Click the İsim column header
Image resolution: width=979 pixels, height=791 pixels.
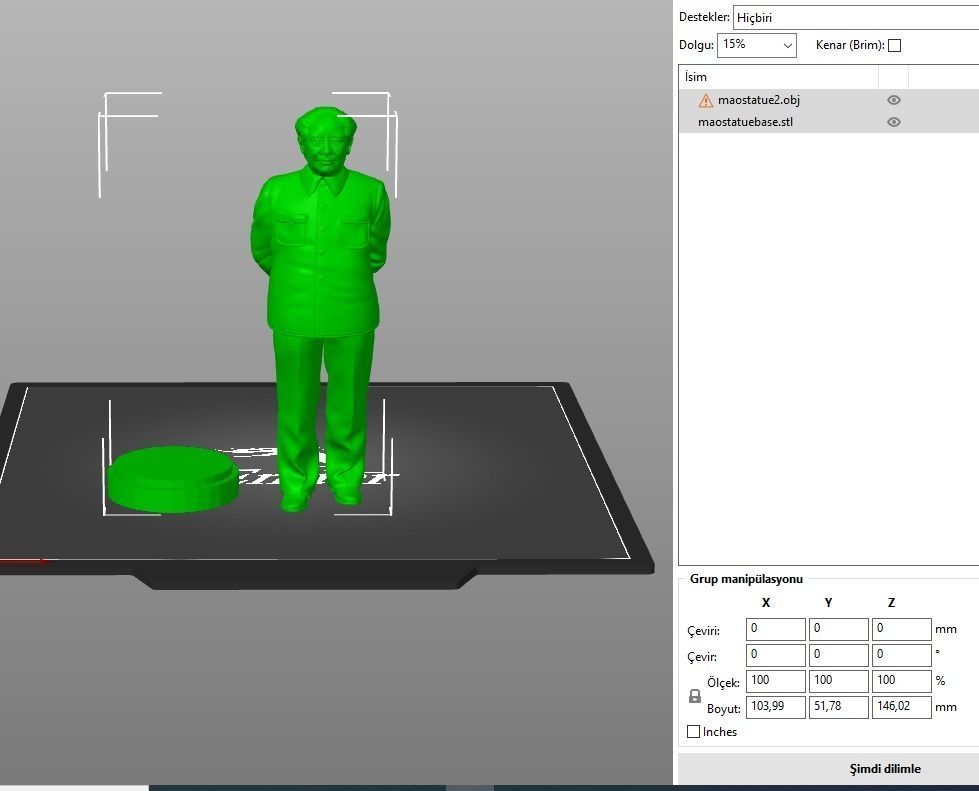(778, 77)
